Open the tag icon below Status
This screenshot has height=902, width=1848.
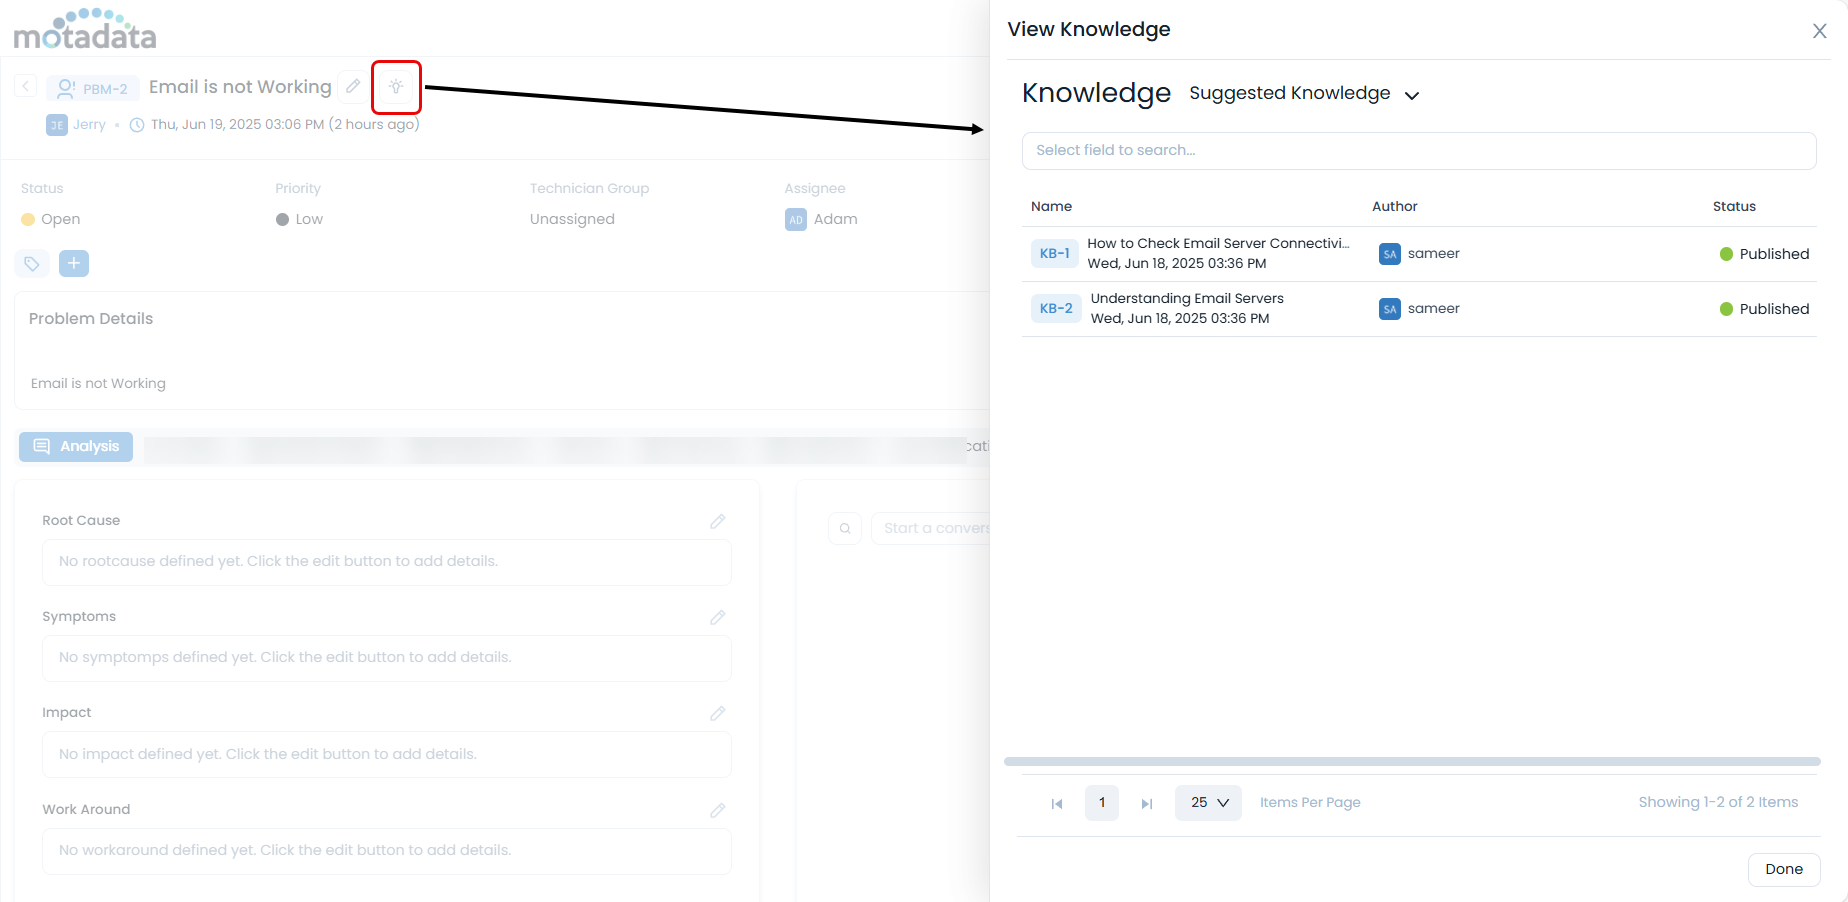click(31, 263)
